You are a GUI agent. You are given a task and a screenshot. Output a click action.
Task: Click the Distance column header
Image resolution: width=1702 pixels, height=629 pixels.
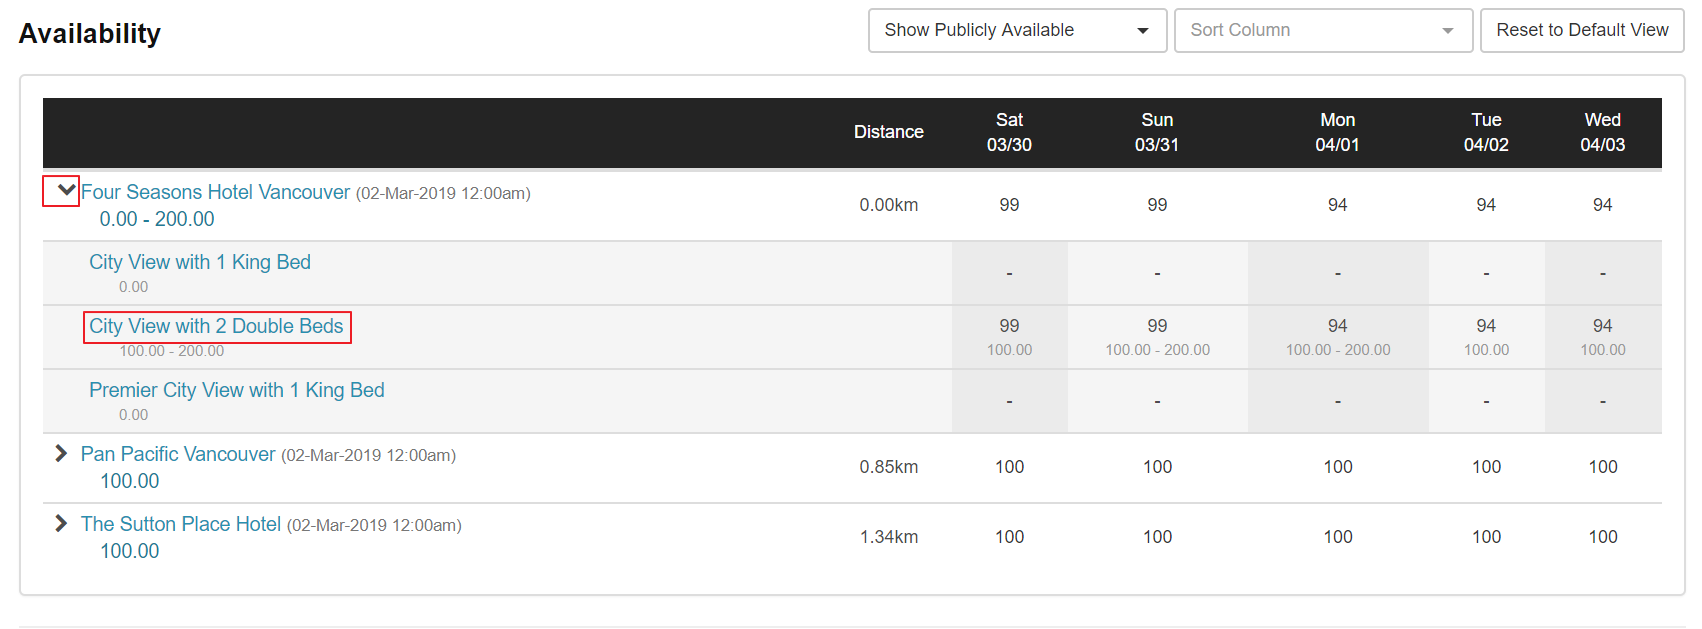click(x=888, y=132)
